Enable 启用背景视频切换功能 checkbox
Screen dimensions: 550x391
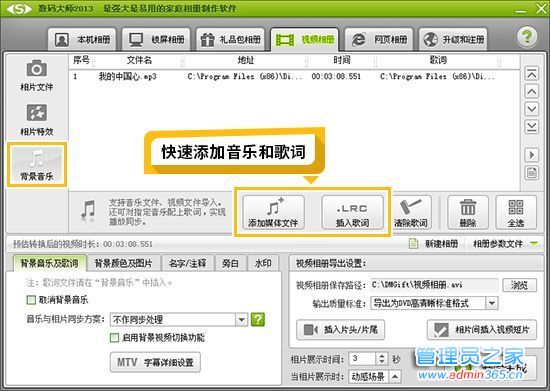point(114,338)
